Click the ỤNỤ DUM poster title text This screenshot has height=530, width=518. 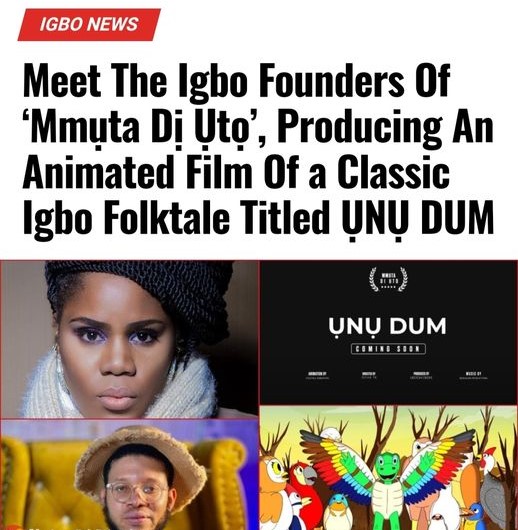[x=387, y=327]
